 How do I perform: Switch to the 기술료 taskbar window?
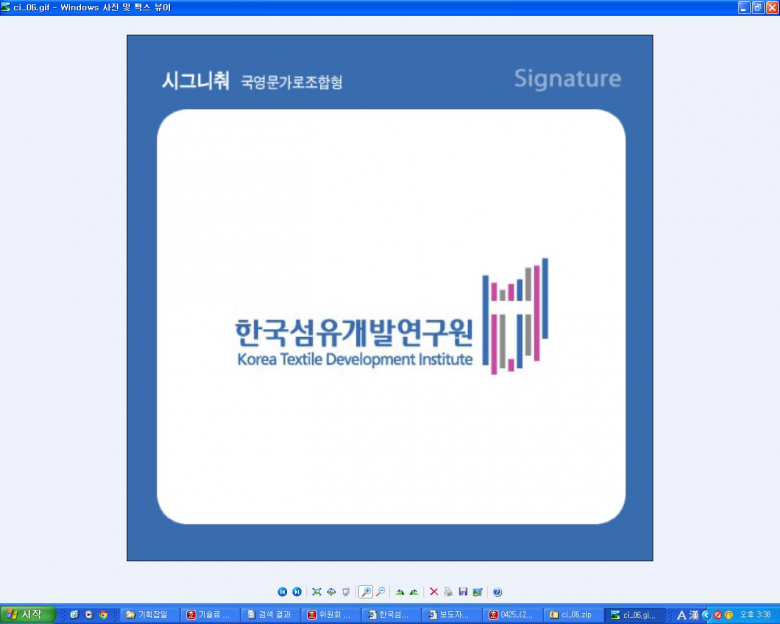coord(209,615)
